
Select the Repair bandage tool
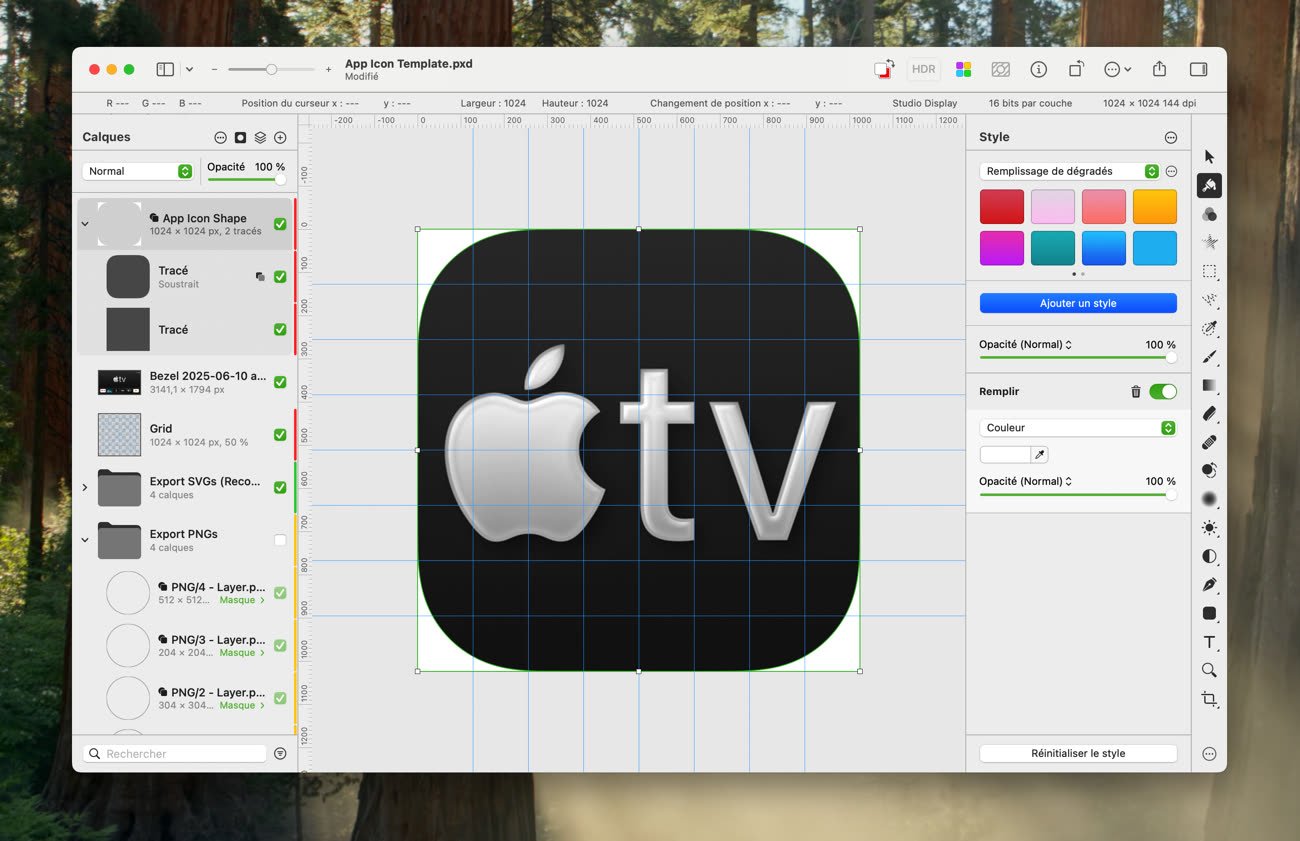[1209, 442]
